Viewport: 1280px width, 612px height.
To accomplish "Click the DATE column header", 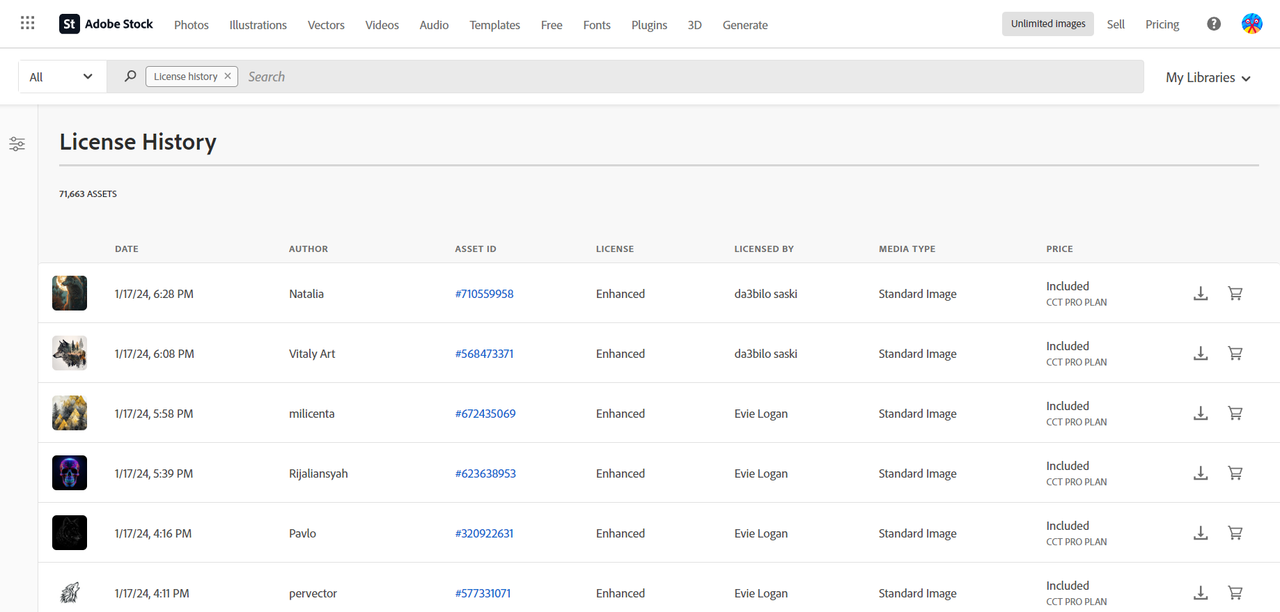I will pos(126,249).
